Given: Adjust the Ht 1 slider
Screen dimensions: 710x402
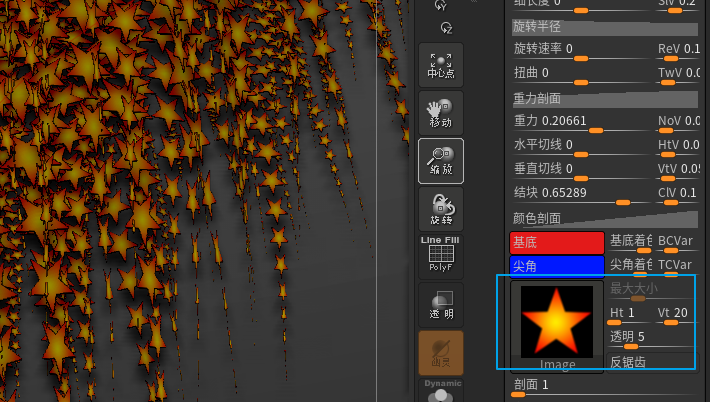Looking at the screenshot, I should click(x=628, y=315).
